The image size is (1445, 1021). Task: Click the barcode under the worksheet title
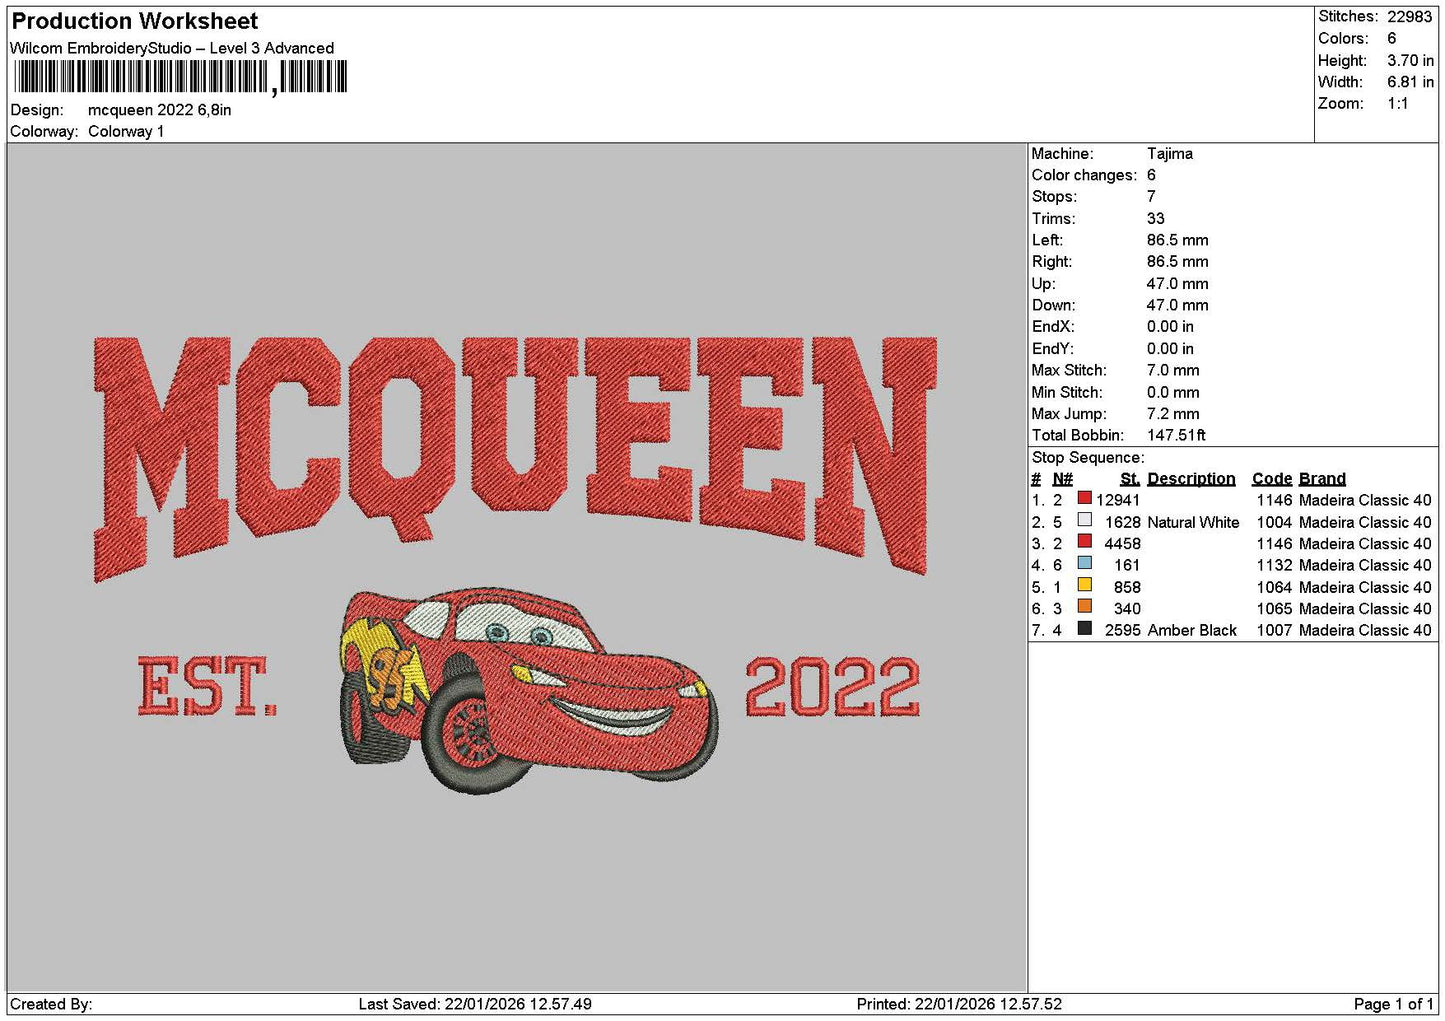180,77
